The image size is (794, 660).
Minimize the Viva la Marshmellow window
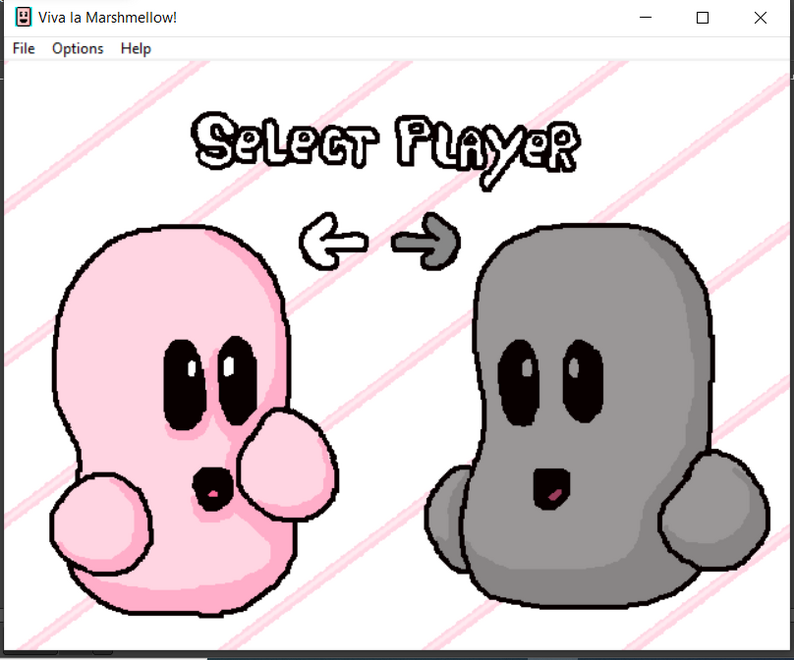(645, 18)
